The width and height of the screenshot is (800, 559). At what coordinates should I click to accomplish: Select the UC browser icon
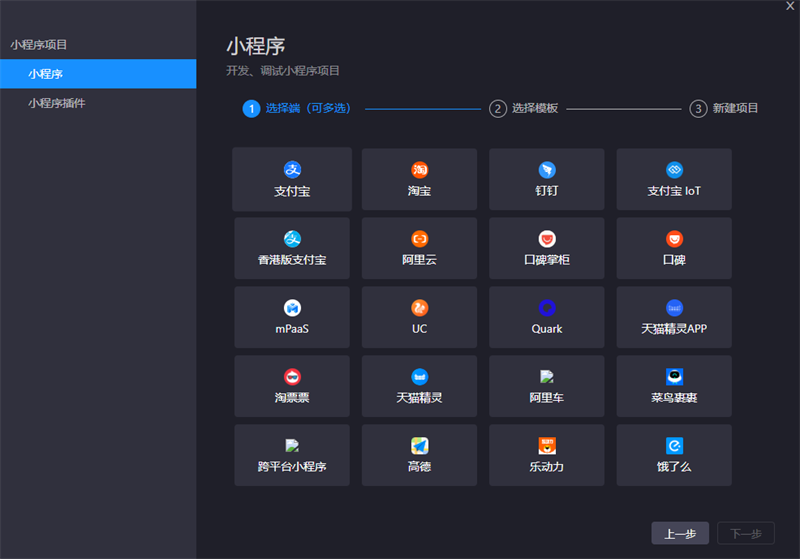419,308
